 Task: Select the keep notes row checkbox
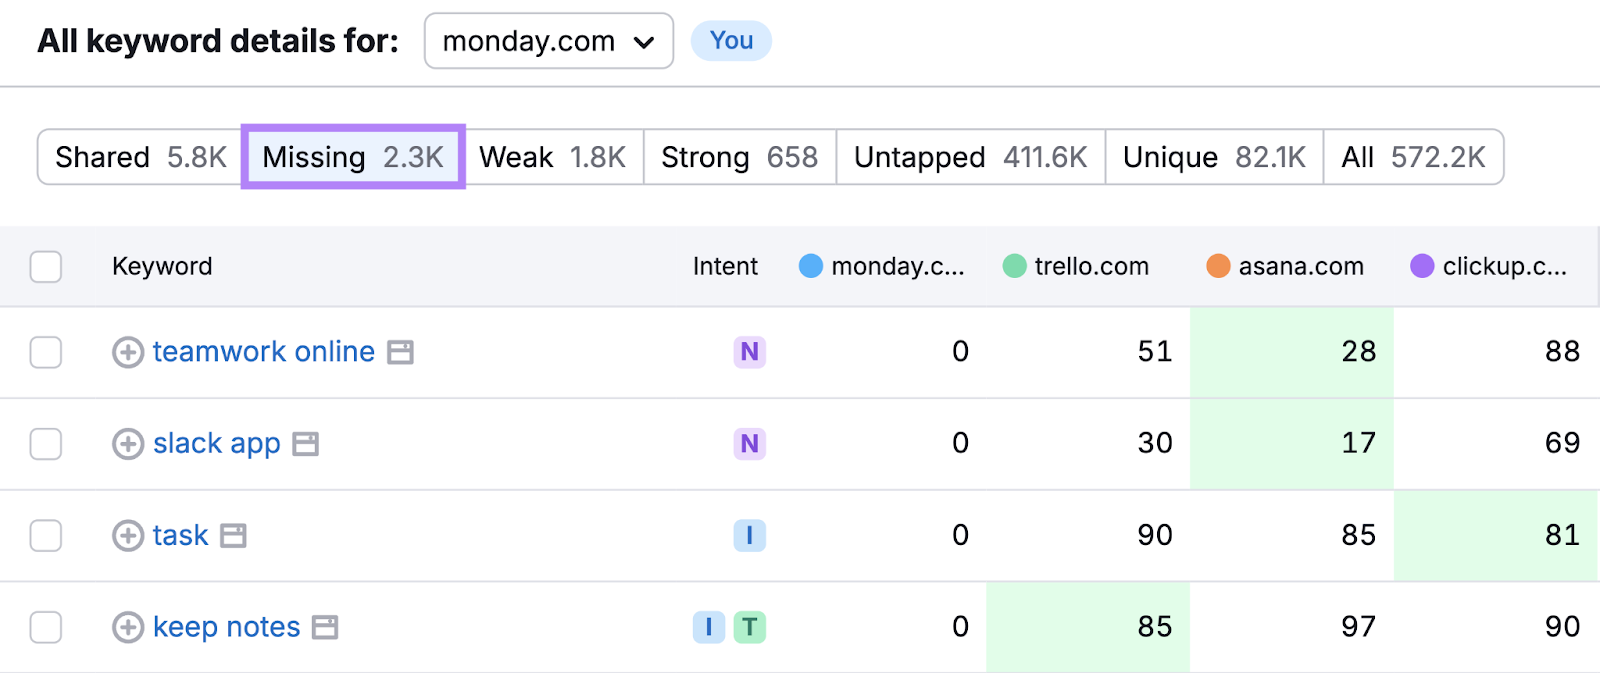(46, 628)
